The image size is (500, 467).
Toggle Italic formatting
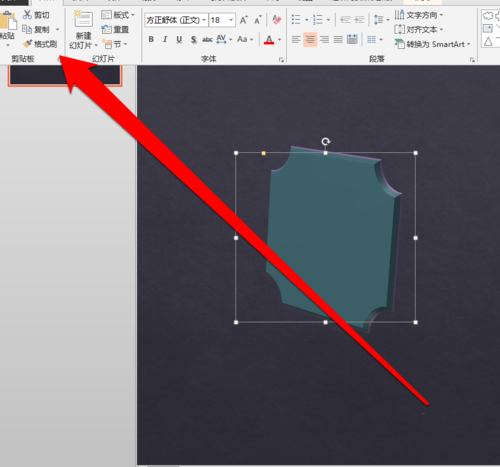[x=165, y=39]
